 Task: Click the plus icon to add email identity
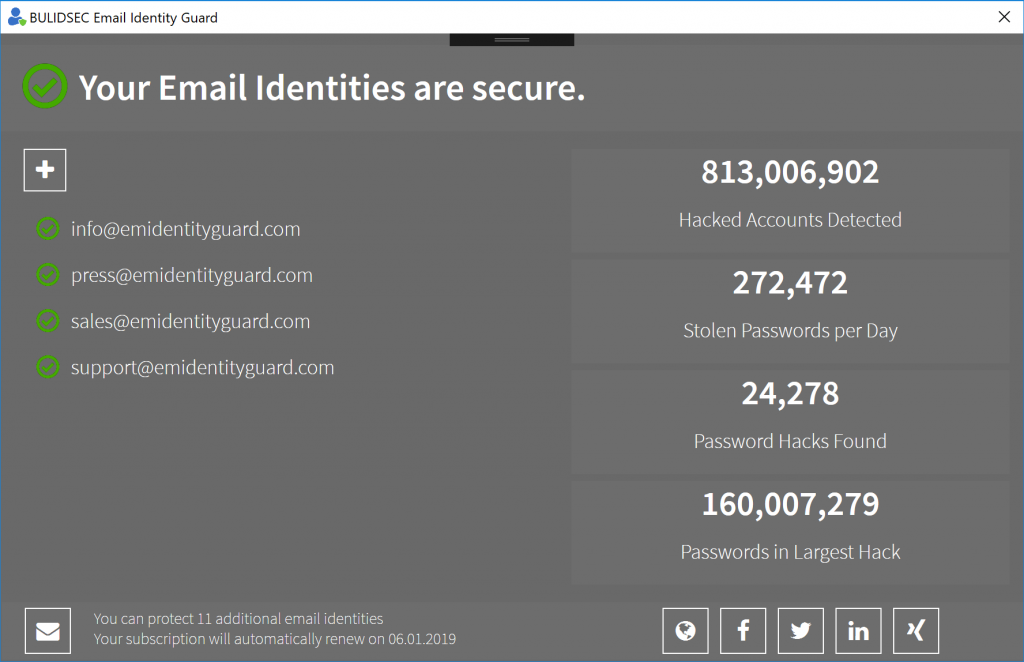(x=44, y=170)
